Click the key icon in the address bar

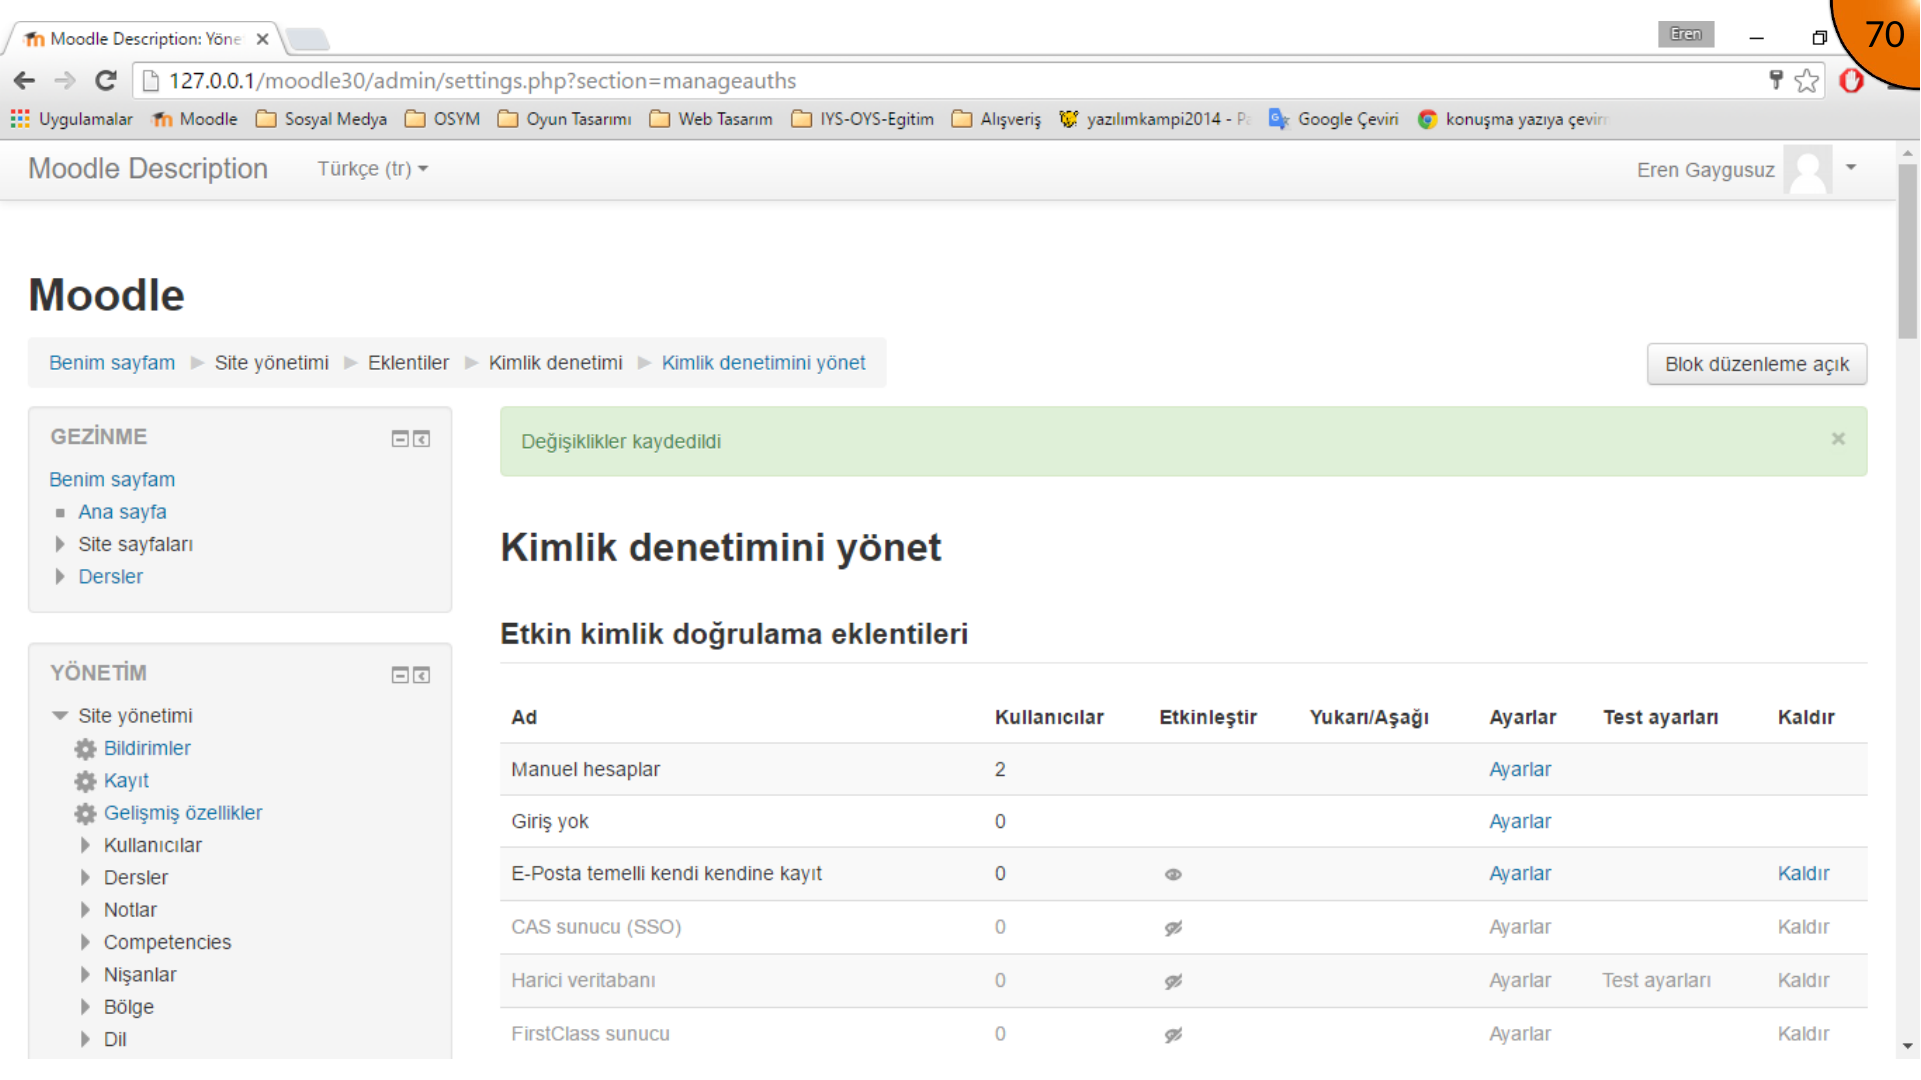tap(1776, 80)
